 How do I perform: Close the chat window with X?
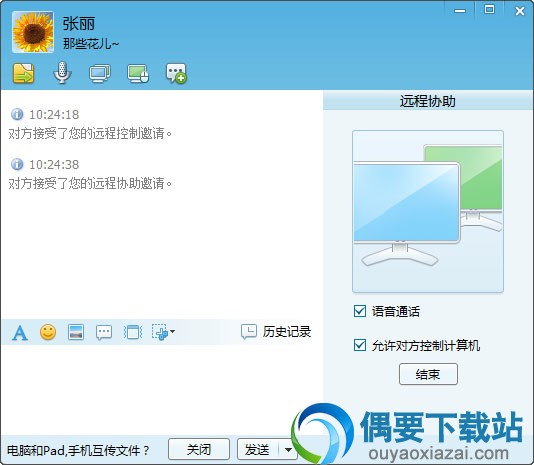pyautogui.click(x=520, y=11)
